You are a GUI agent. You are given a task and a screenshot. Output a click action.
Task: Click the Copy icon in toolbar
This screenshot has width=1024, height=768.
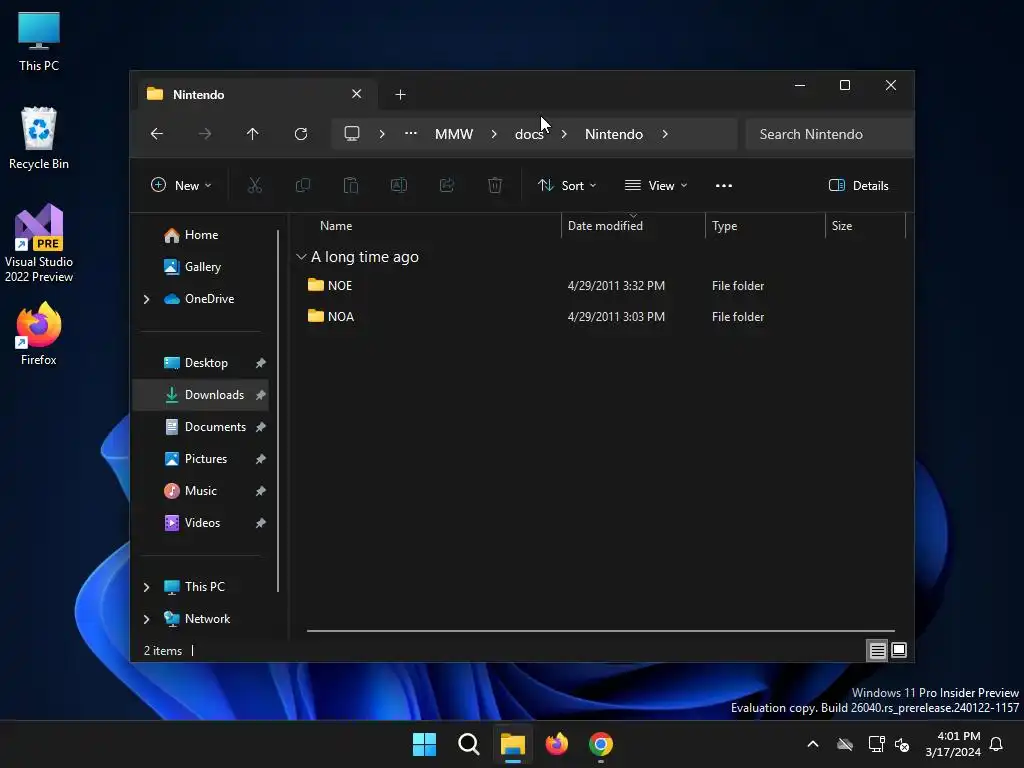[x=303, y=185]
